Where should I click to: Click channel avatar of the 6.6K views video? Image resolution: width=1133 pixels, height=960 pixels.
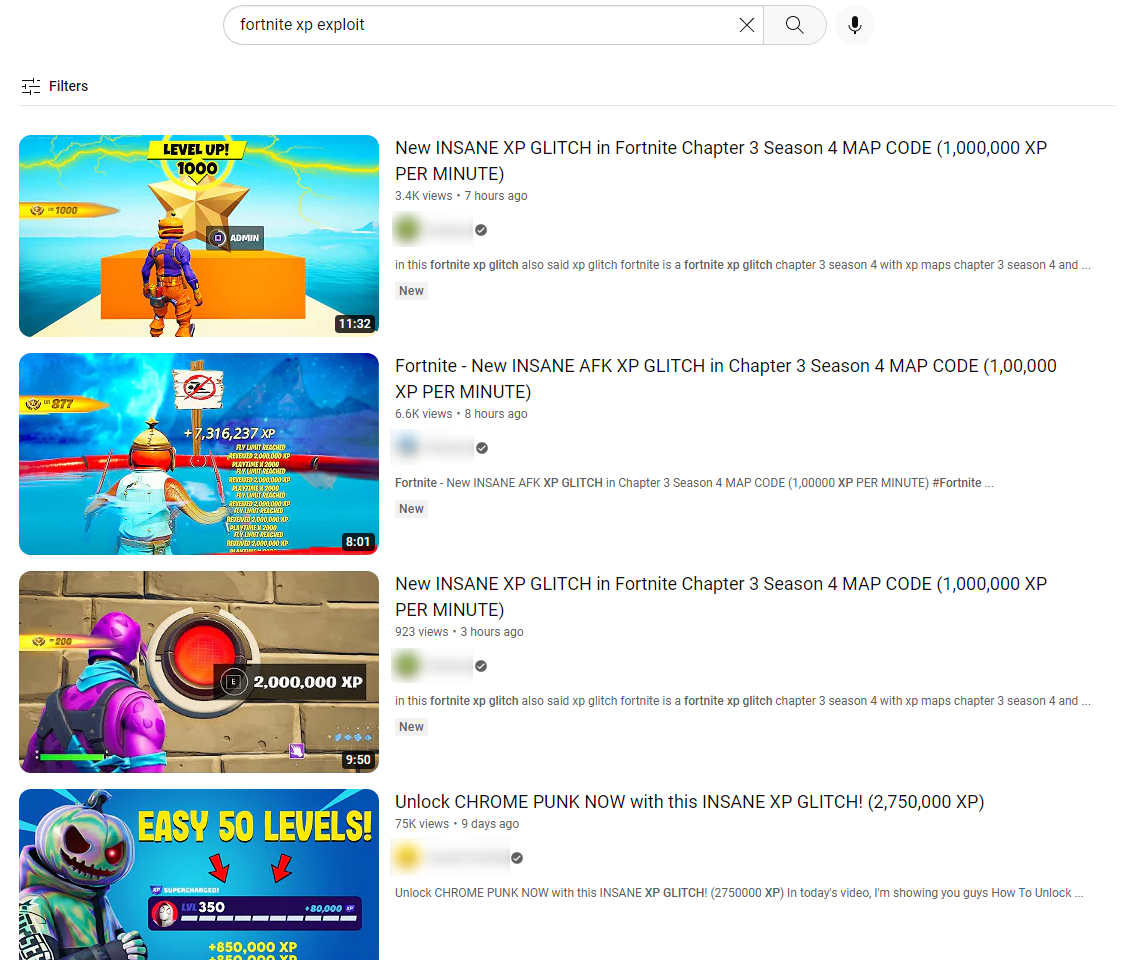coord(408,448)
